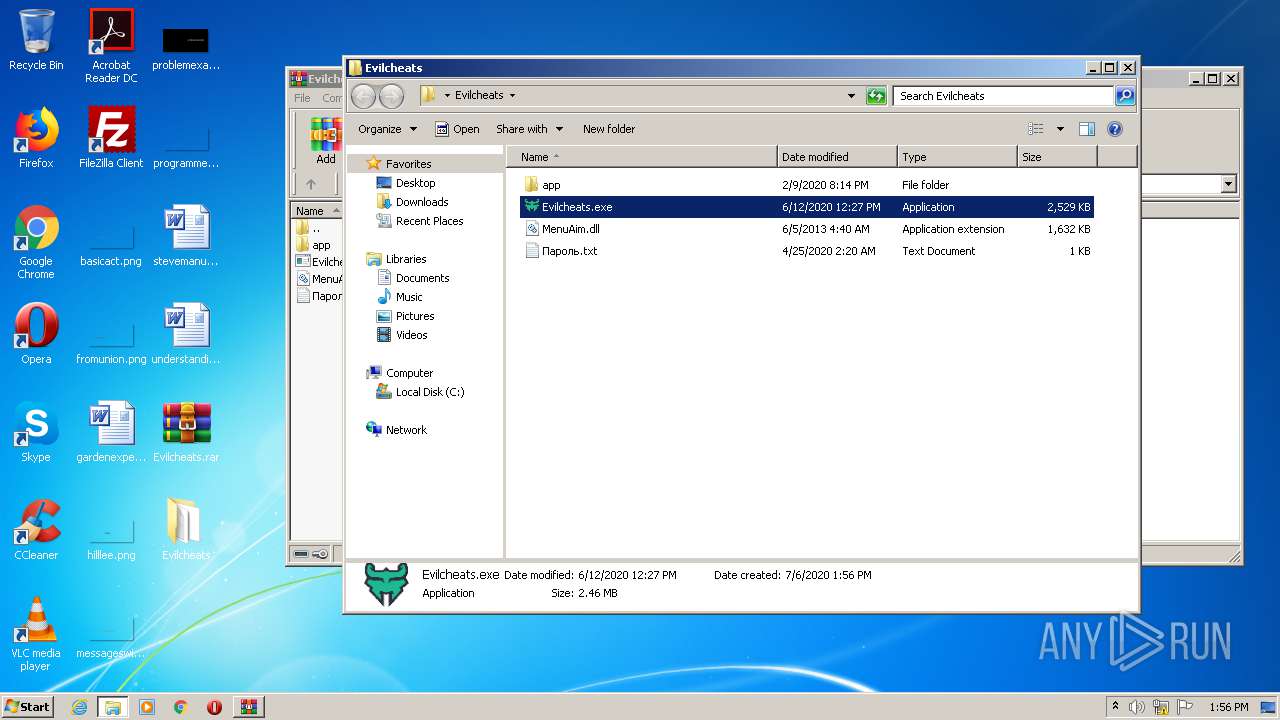Sort by Date modified column header
The height and width of the screenshot is (720, 1280).
tap(837, 157)
